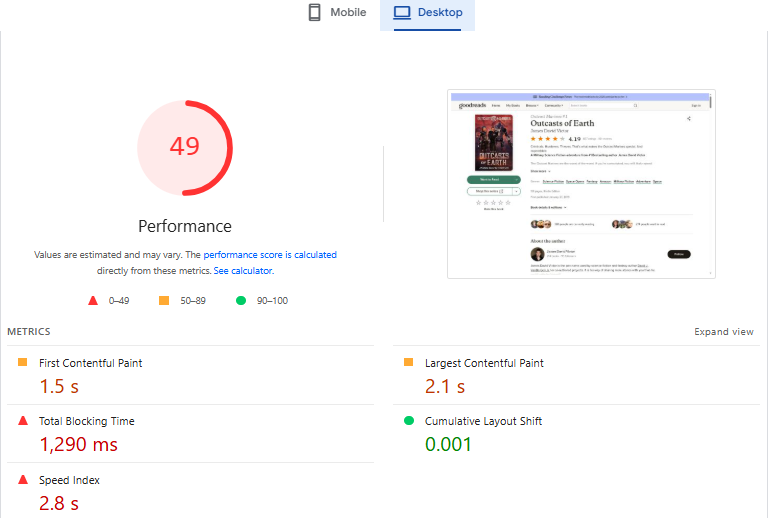
Task: Click the Largest Contentful Paint orange square icon
Action: 408,362
